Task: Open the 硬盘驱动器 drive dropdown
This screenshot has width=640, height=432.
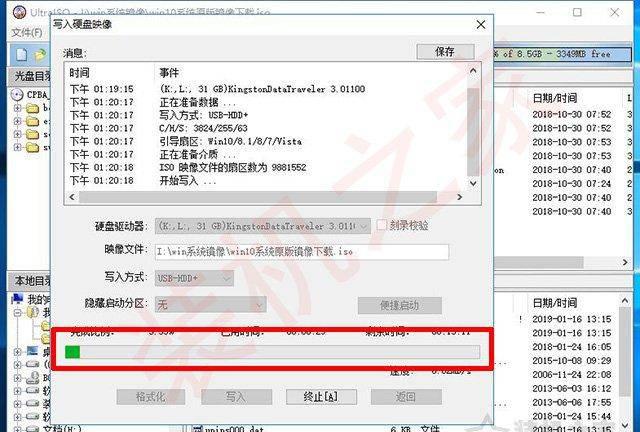Action: coord(363,226)
